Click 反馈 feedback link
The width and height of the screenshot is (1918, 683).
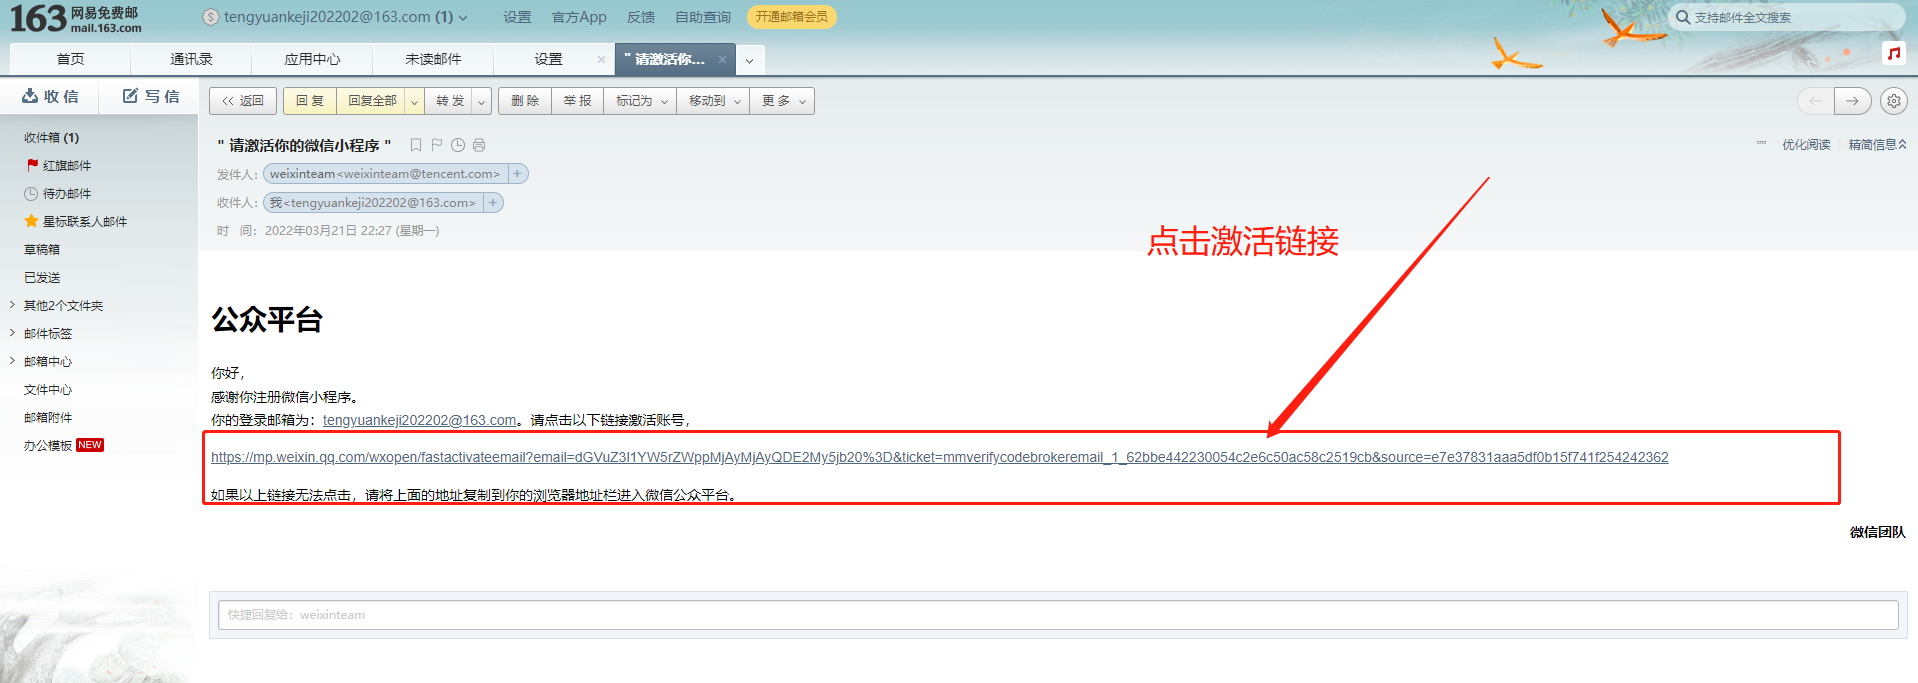tap(641, 17)
